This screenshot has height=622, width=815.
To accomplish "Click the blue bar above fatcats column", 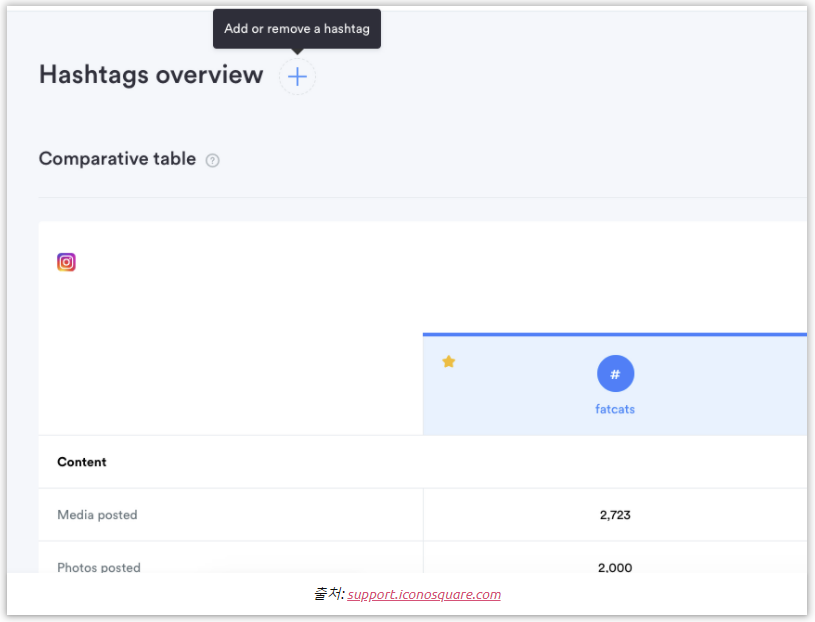I will tap(615, 334).
